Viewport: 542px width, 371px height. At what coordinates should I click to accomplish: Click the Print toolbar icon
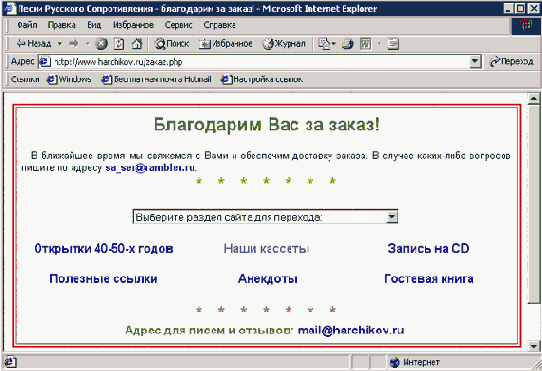click(348, 44)
